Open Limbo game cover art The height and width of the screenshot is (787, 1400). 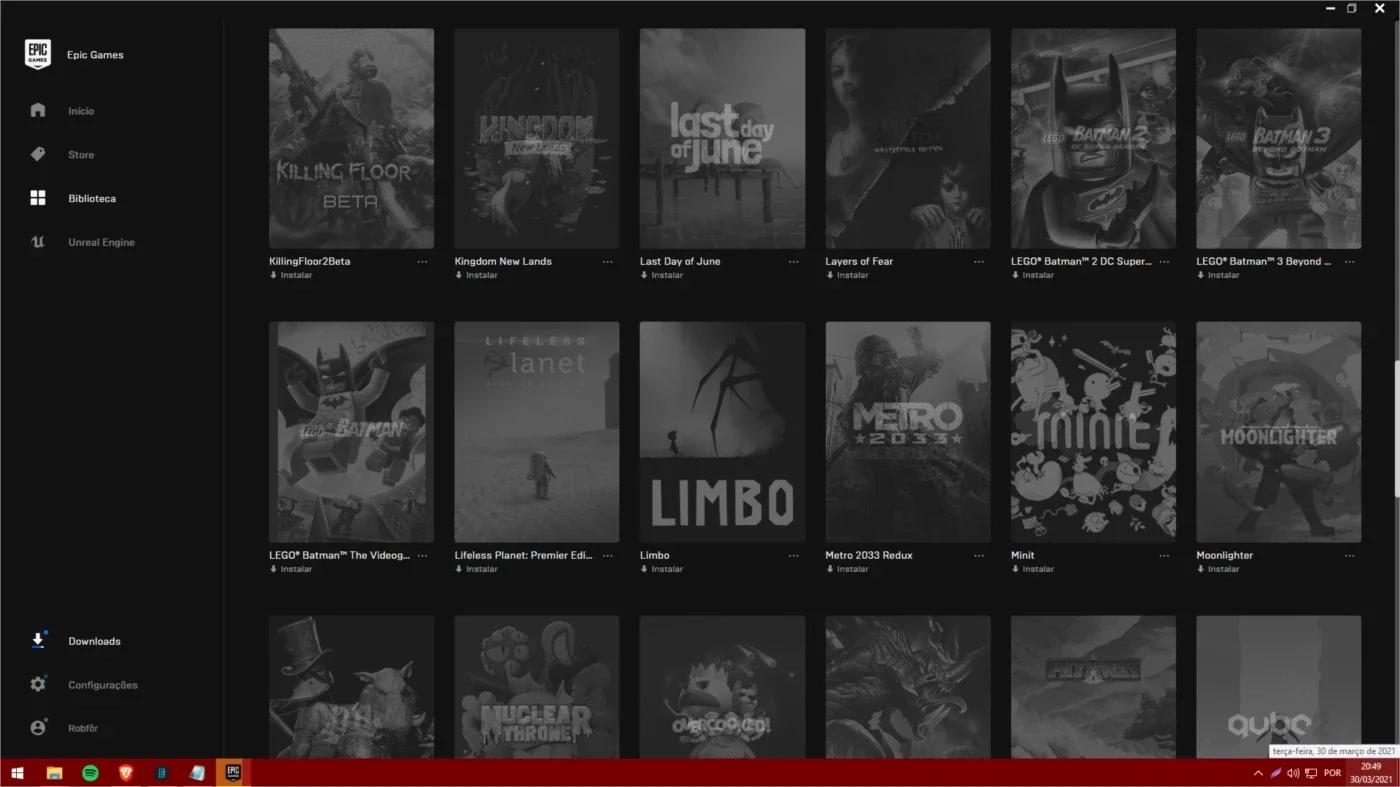[x=722, y=432]
